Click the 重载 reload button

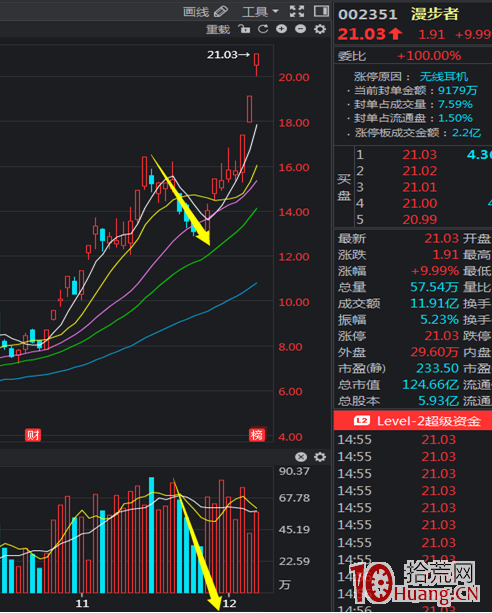218,29
